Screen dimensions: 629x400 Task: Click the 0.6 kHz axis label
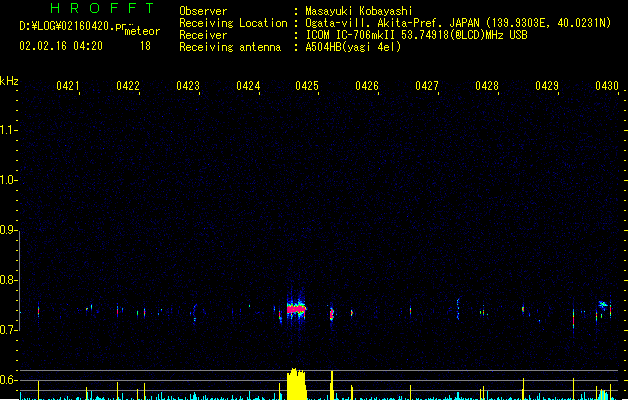7,380
